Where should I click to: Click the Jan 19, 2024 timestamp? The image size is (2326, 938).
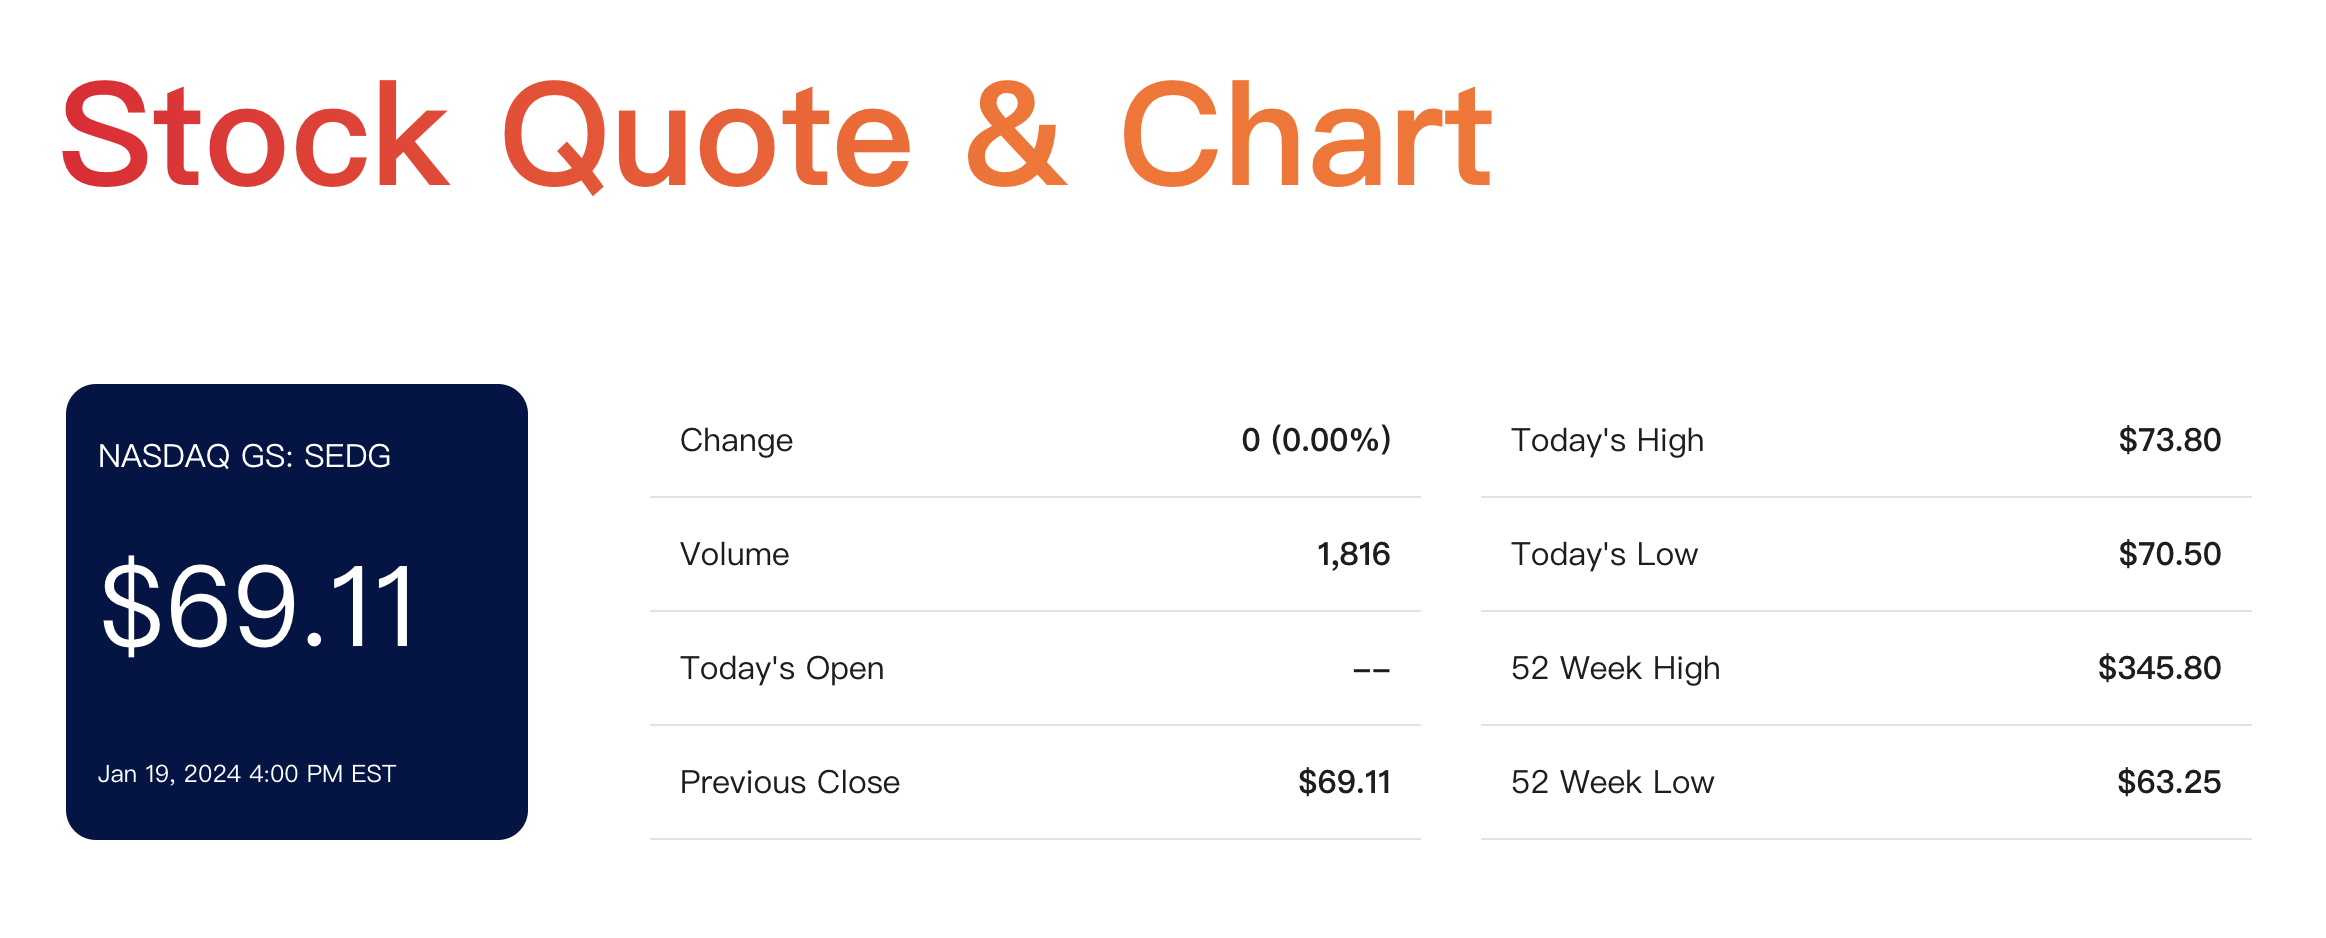pyautogui.click(x=247, y=774)
